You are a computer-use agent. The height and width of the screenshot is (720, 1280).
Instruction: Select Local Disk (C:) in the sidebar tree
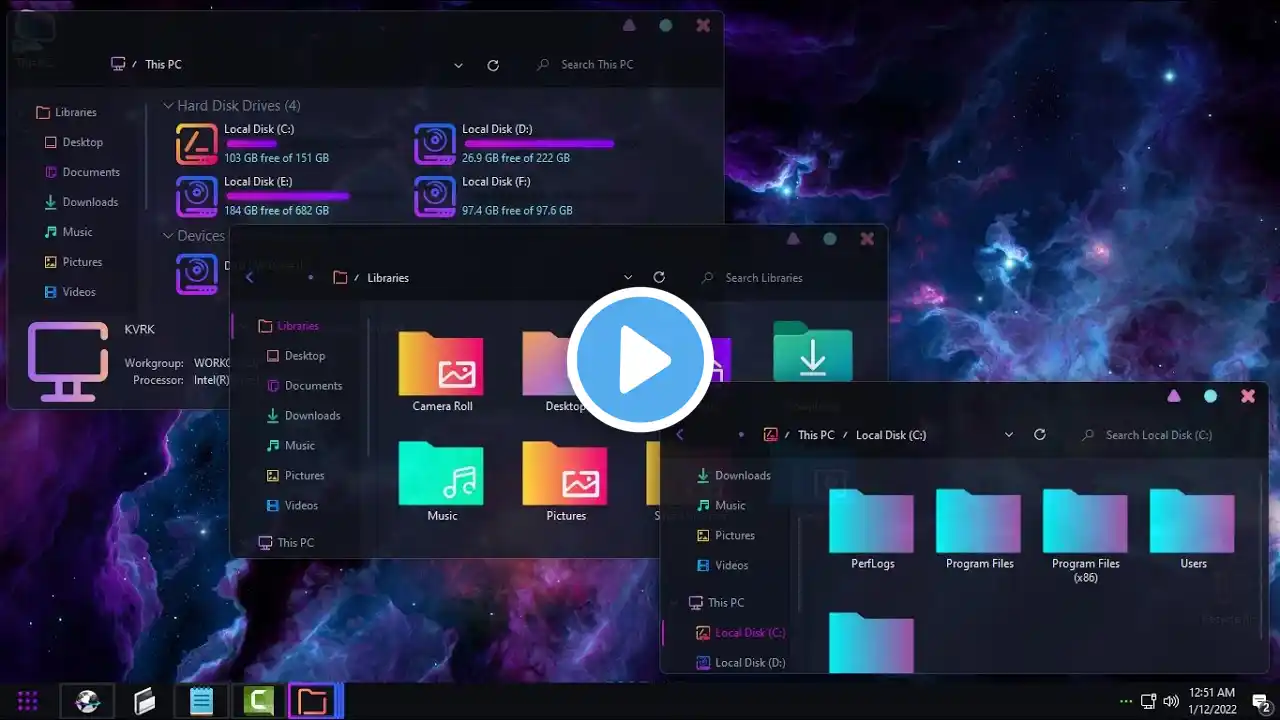[741, 633]
